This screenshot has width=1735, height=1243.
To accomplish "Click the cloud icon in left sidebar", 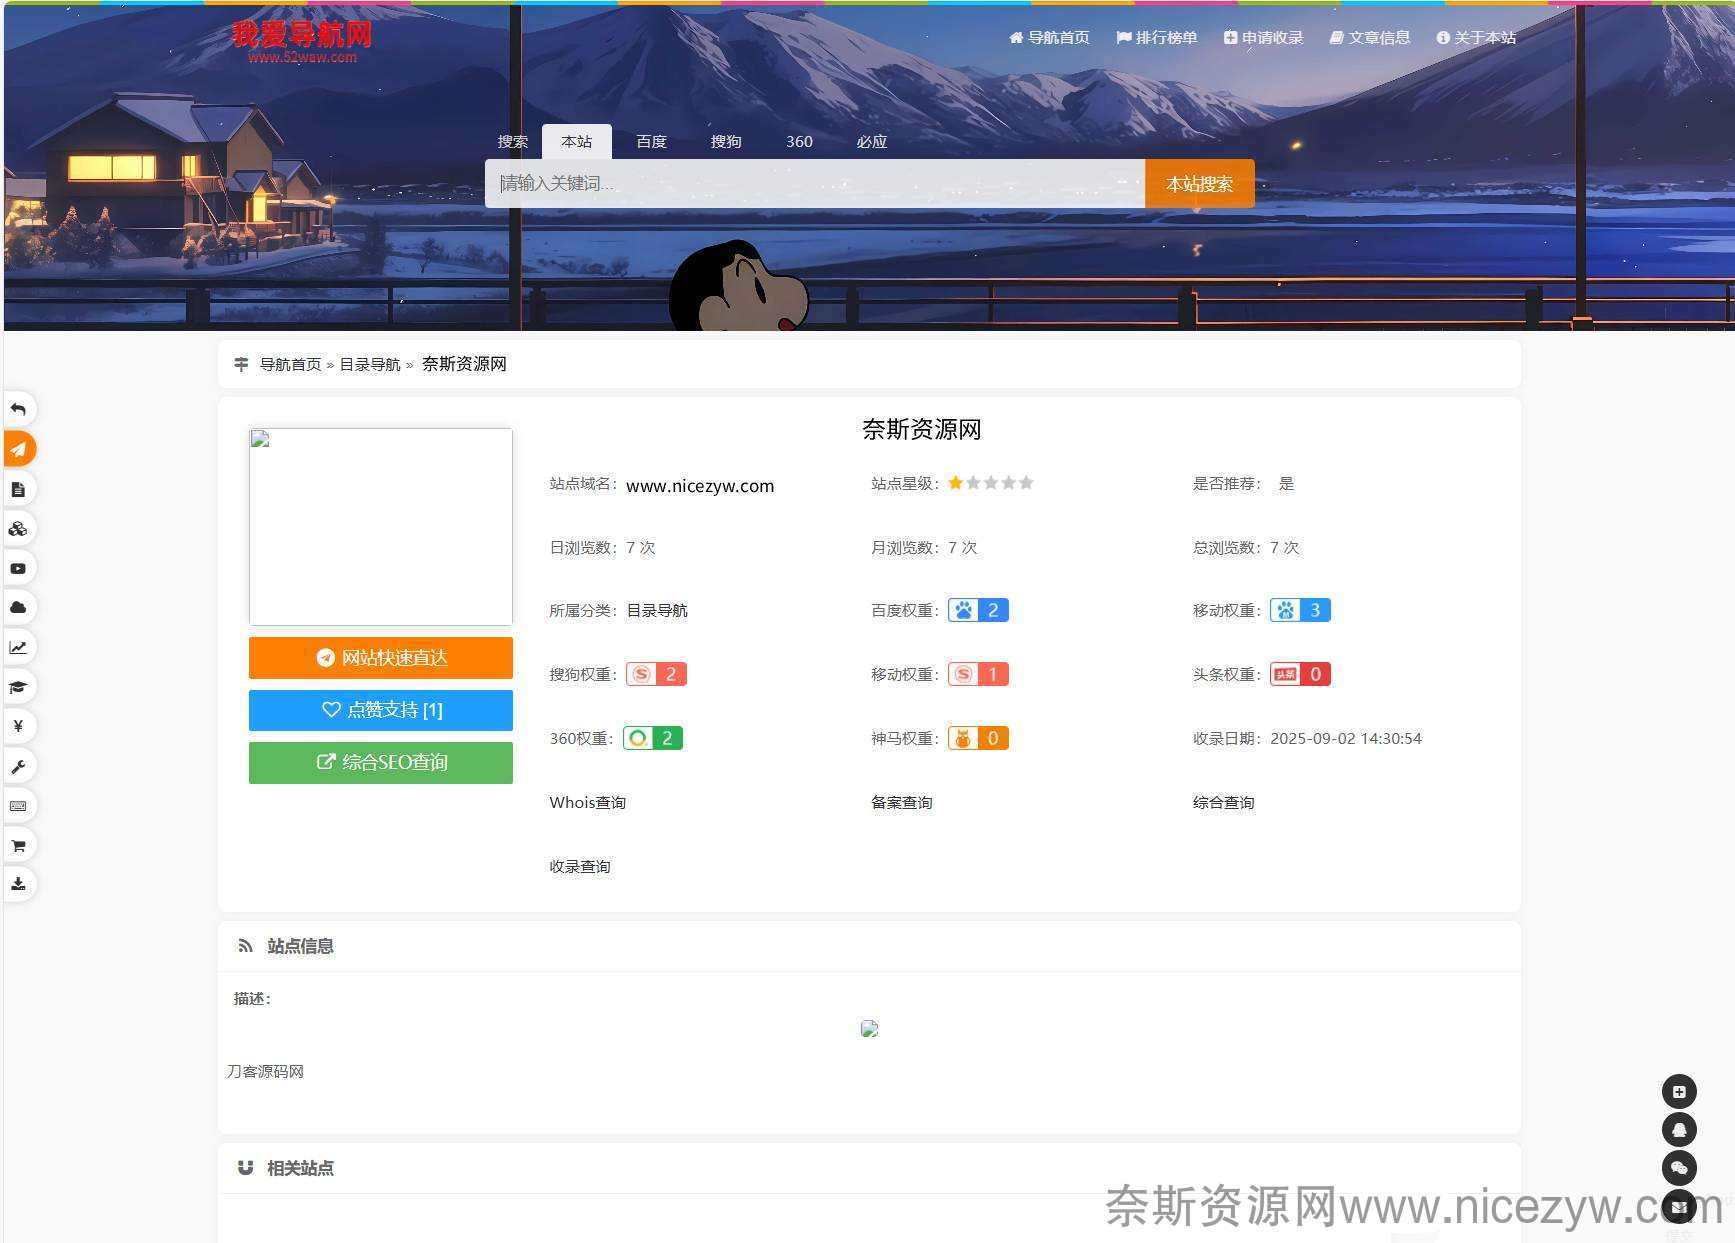I will pos(18,608).
